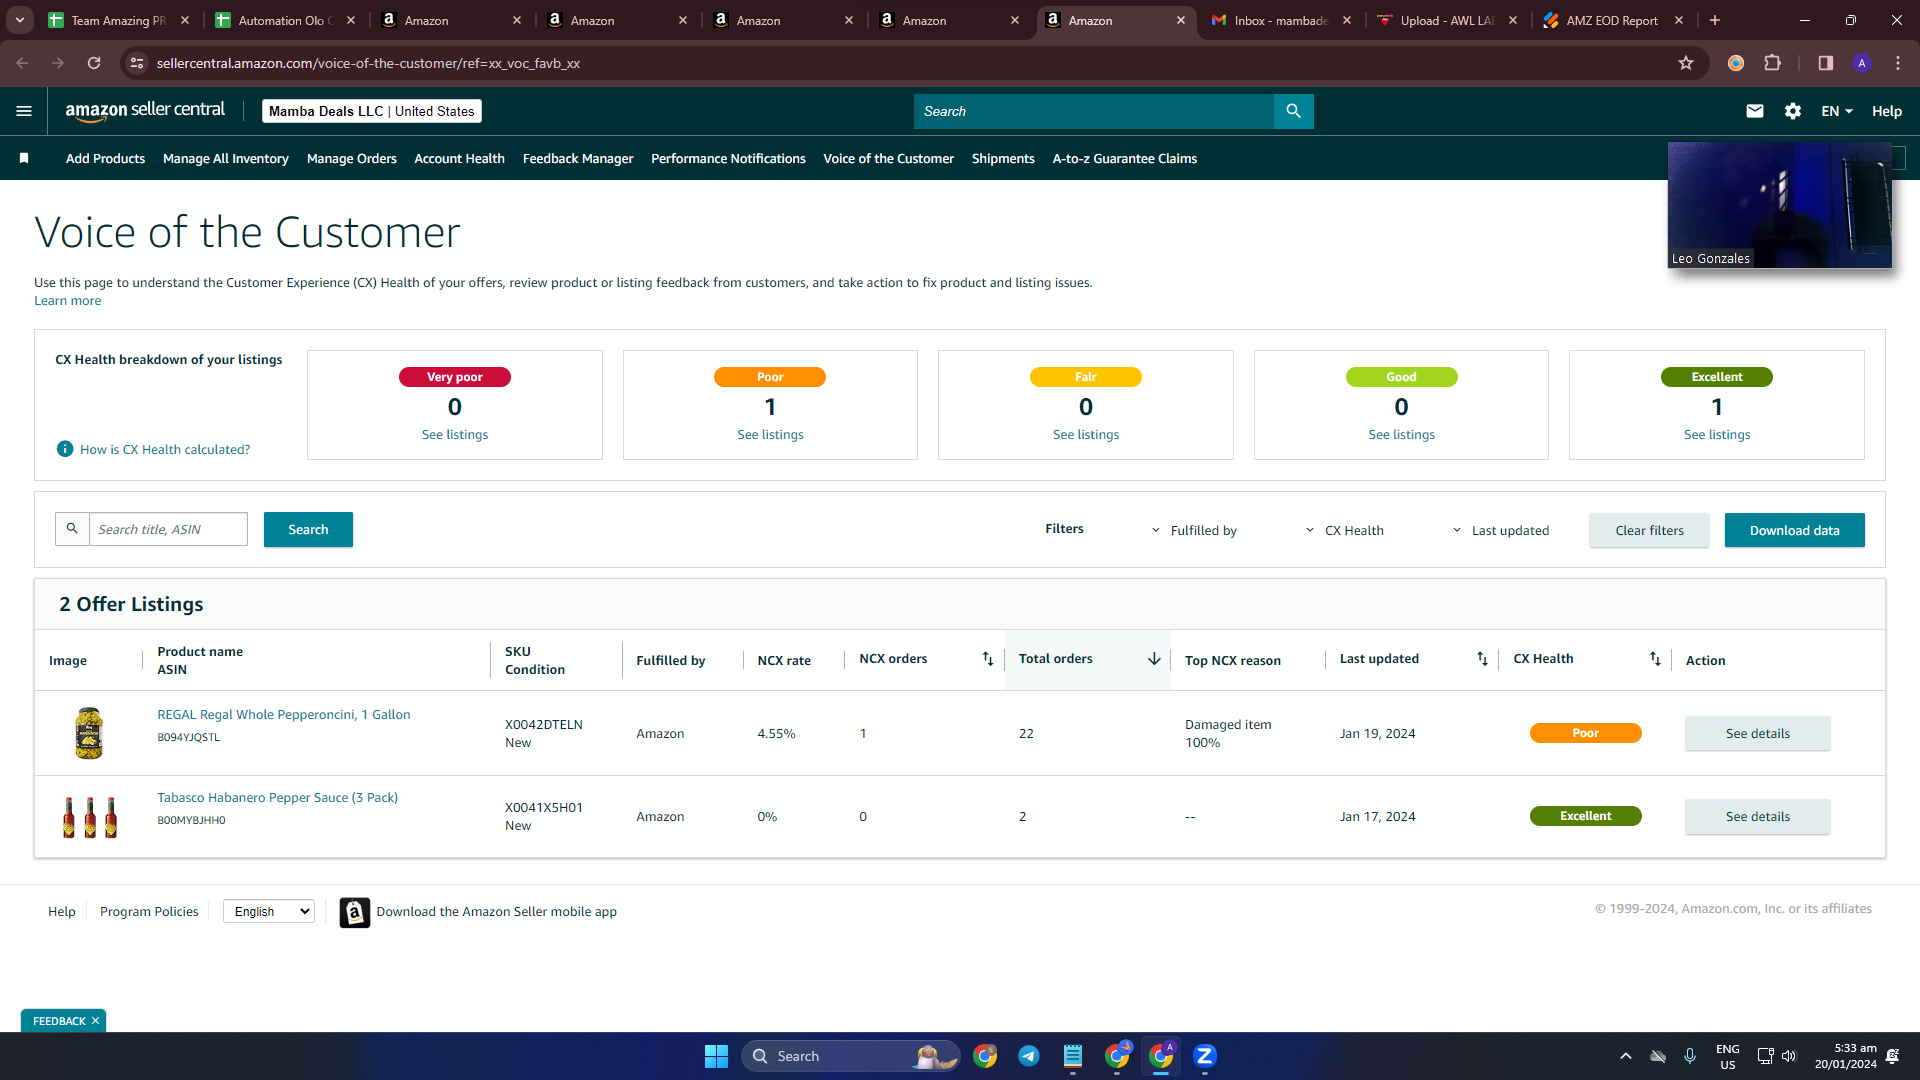The width and height of the screenshot is (1920, 1080).
Task: Switch to the AMZ EOD Report tab
Action: [1612, 20]
